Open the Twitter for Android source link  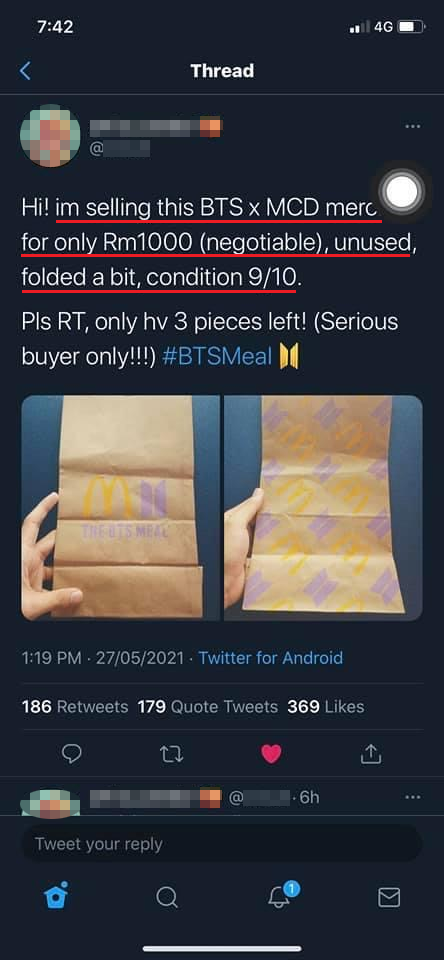(x=271, y=658)
